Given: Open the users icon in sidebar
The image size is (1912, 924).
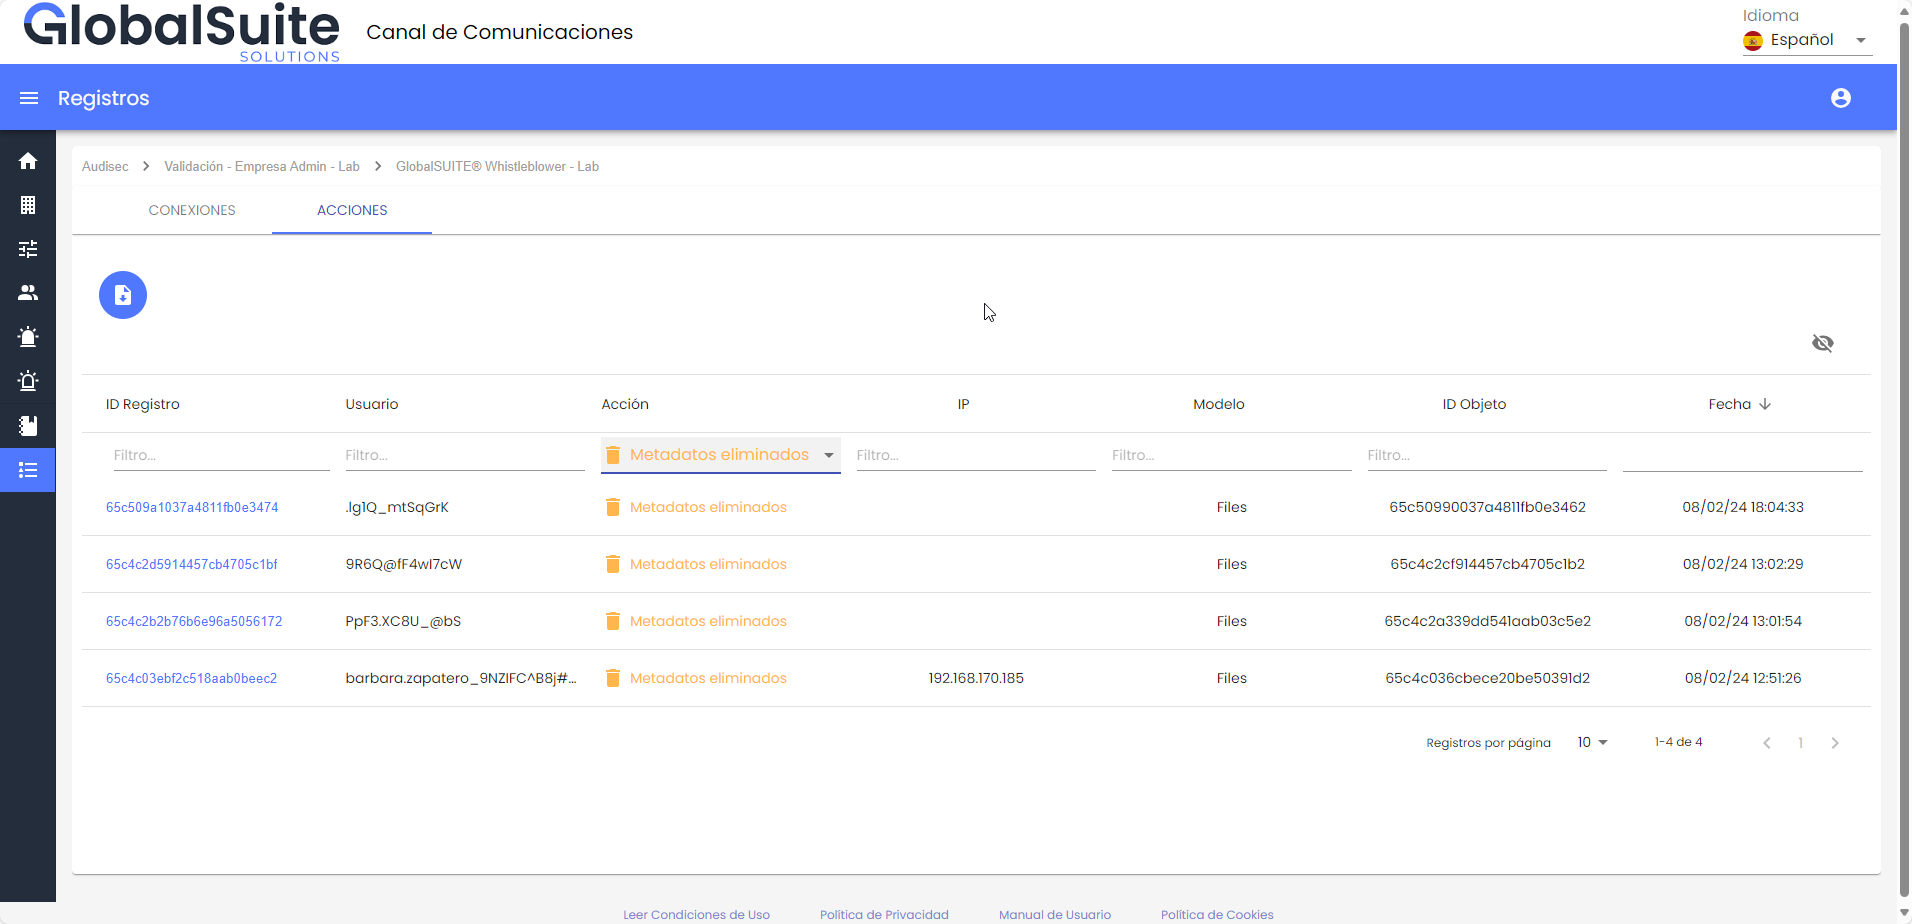Looking at the screenshot, I should tap(28, 293).
